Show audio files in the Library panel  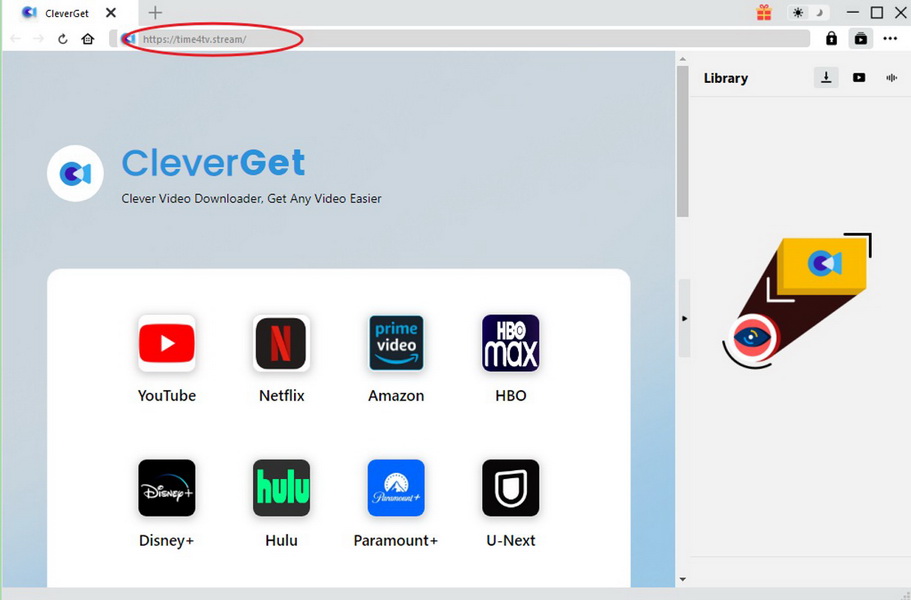pyautogui.click(x=891, y=77)
